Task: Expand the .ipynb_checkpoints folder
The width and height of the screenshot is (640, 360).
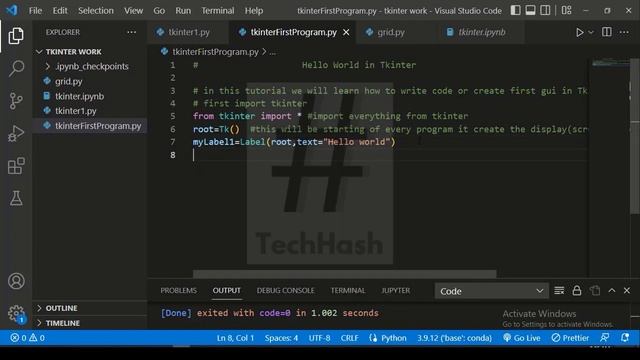Action: pyautogui.click(x=90, y=66)
